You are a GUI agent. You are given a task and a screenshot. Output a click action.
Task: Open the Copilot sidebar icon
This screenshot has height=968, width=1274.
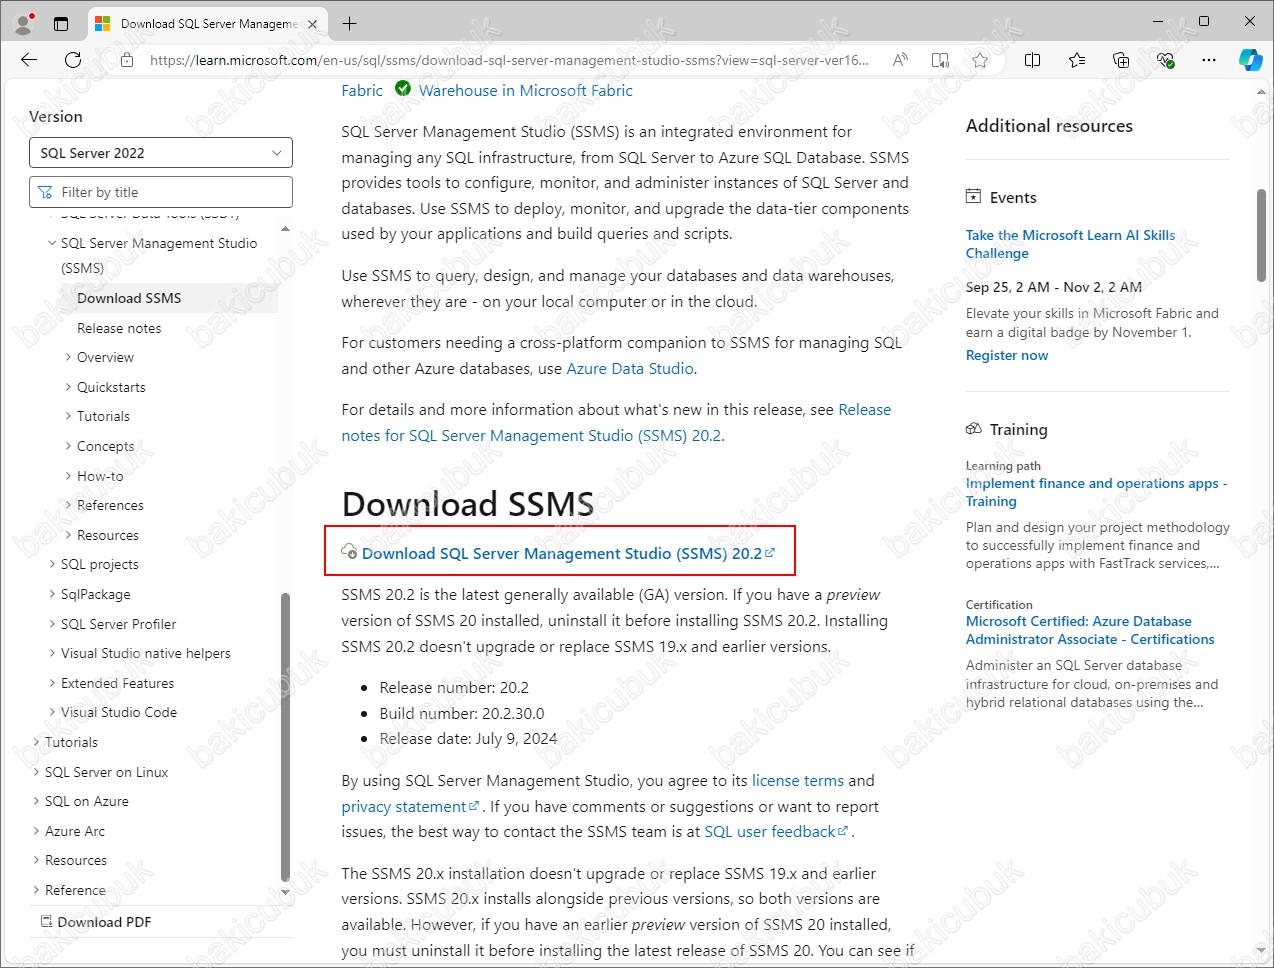(1250, 60)
